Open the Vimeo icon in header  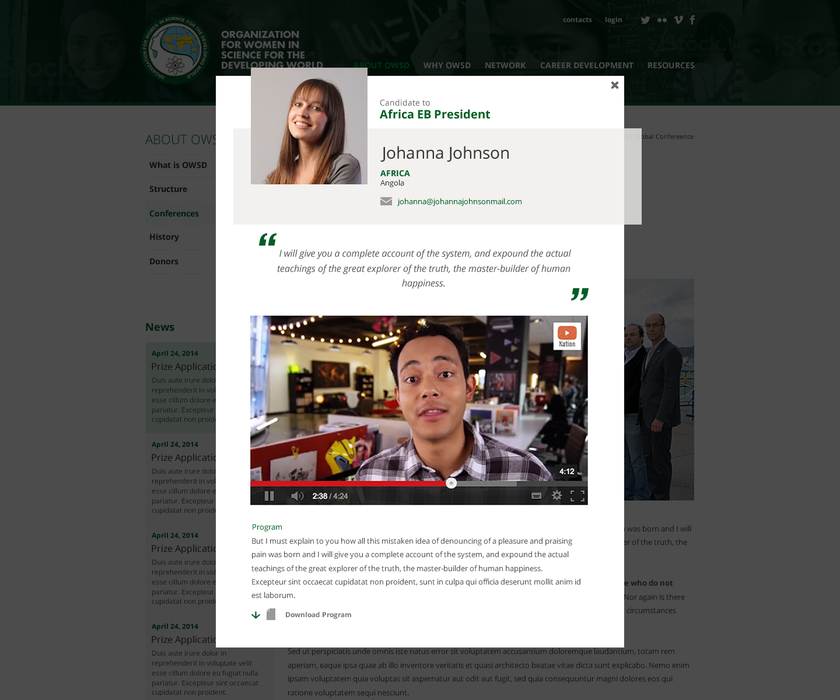678,20
